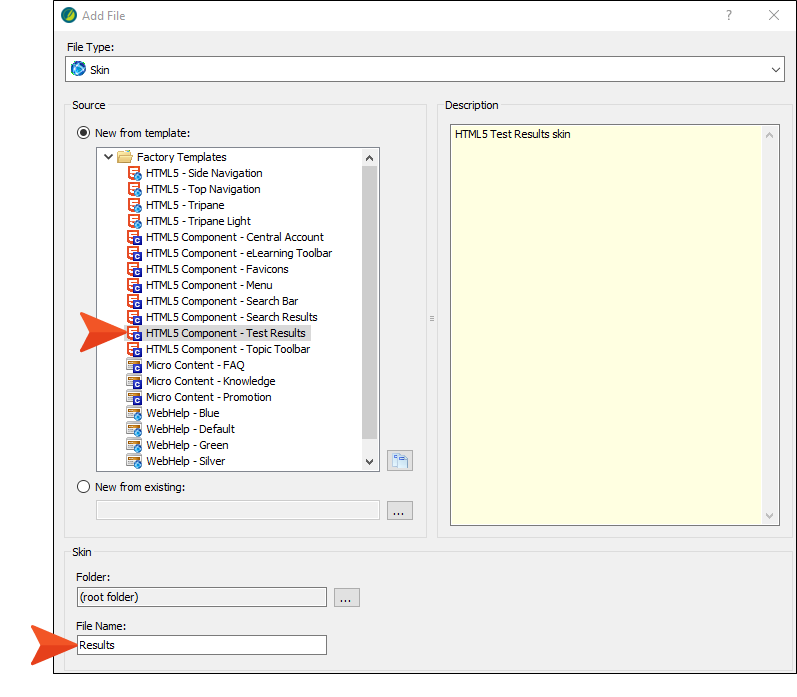Click the Search Results component icon
Viewport: 797px width, 697px height.
click(x=134, y=317)
